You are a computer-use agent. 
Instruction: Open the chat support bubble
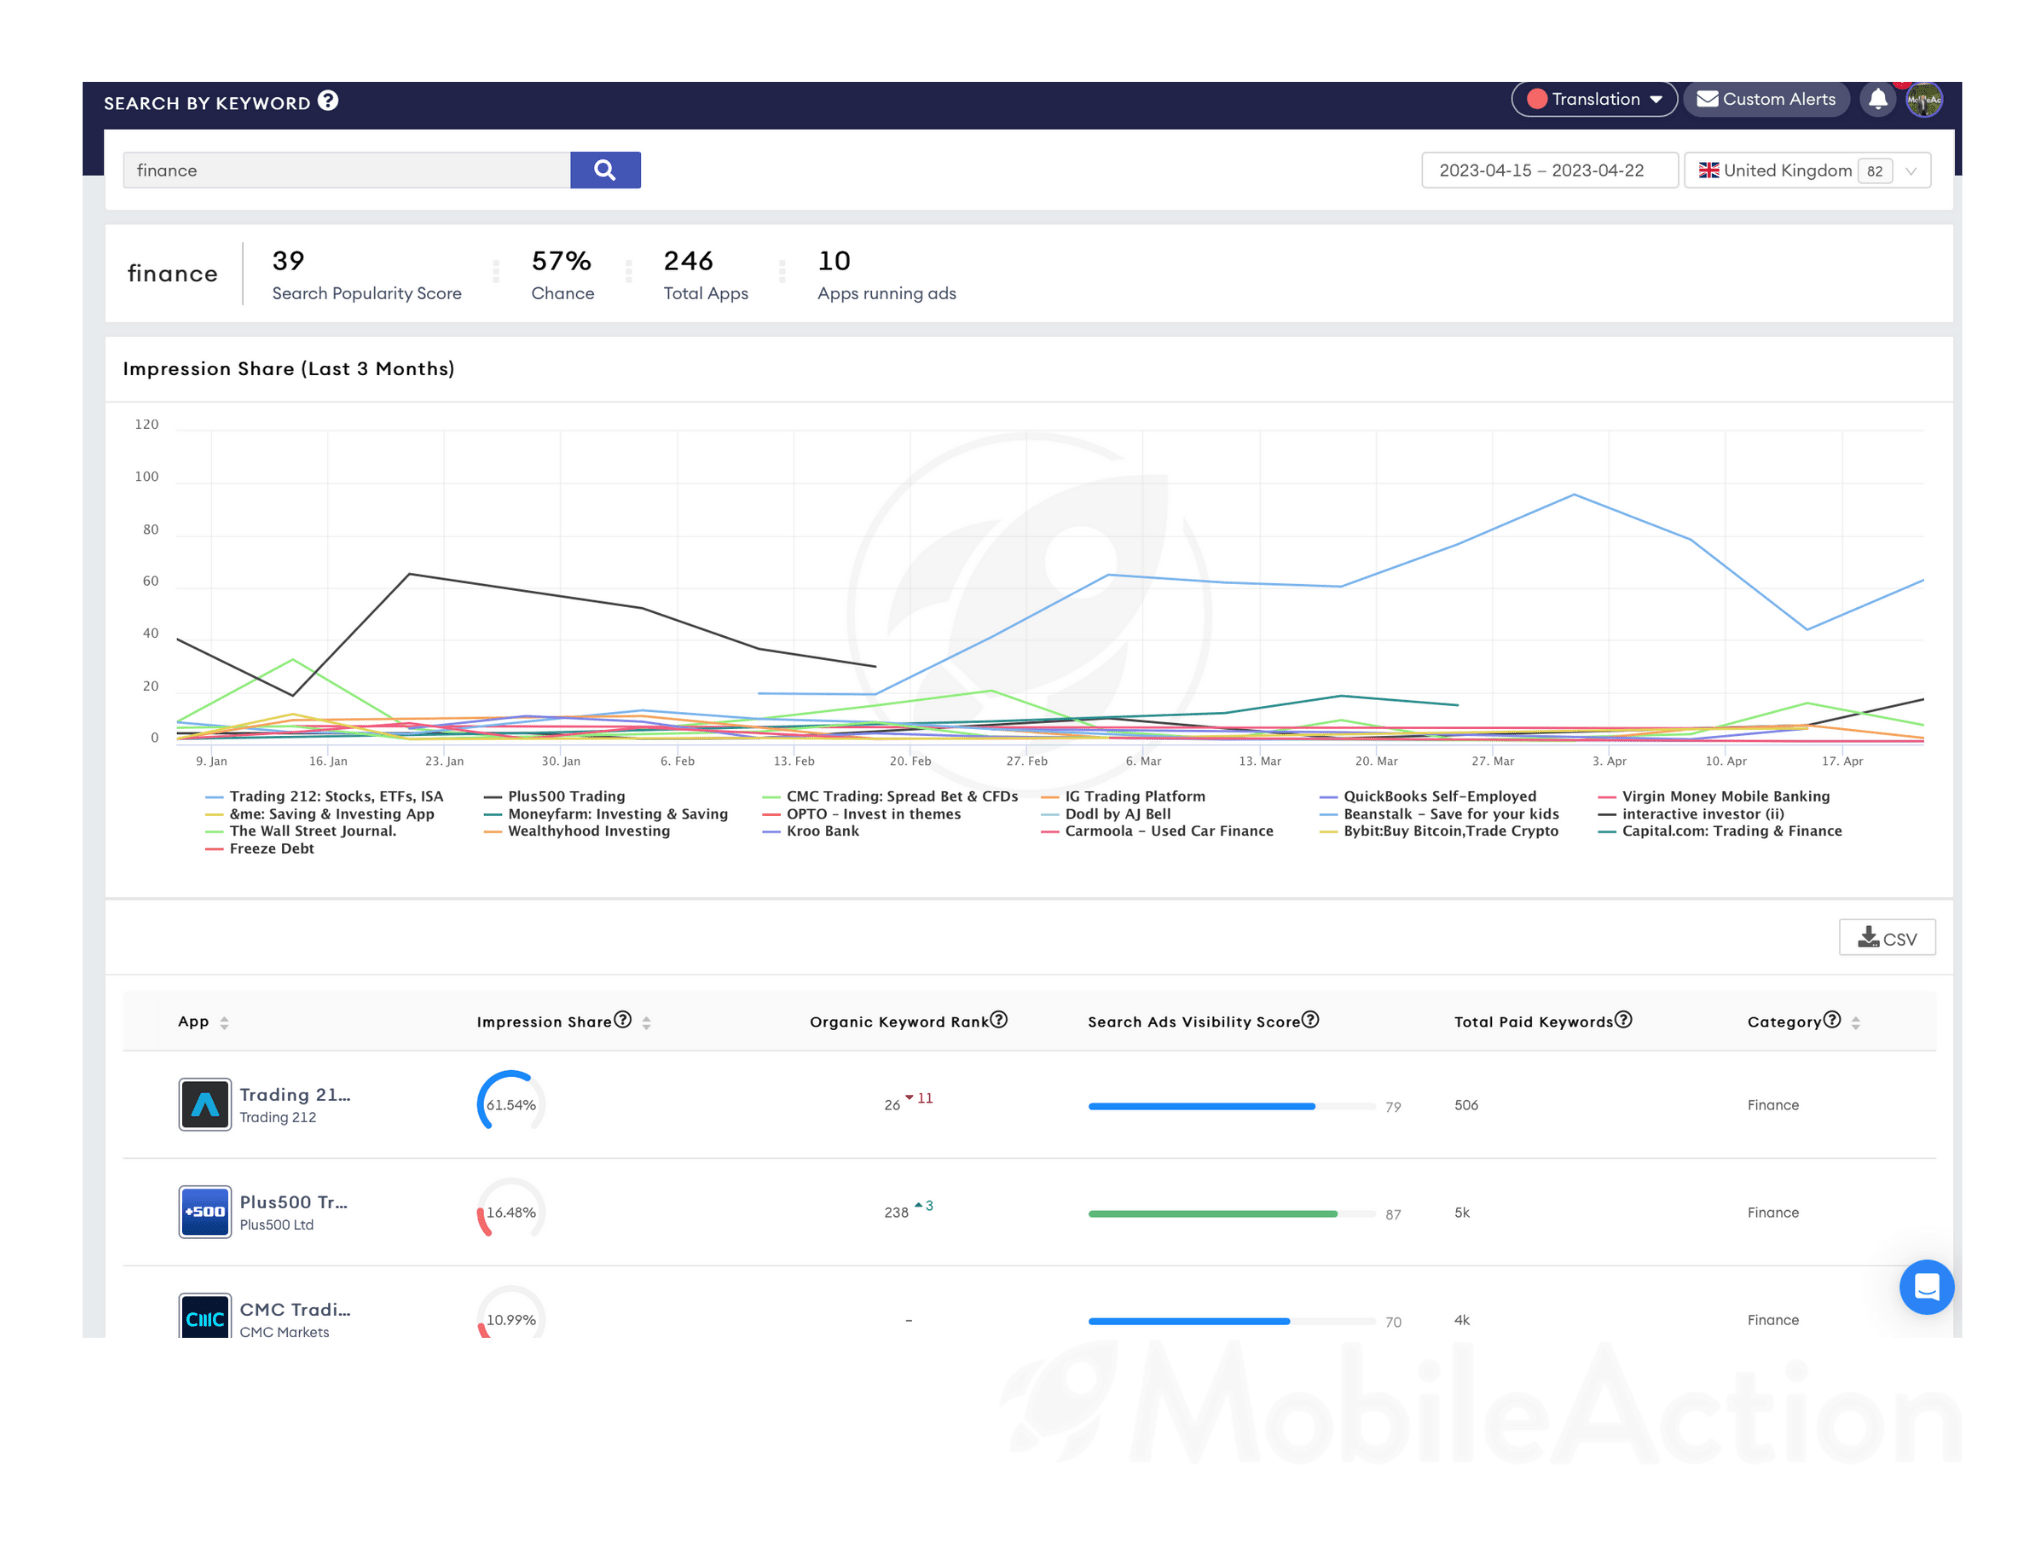click(1926, 1286)
